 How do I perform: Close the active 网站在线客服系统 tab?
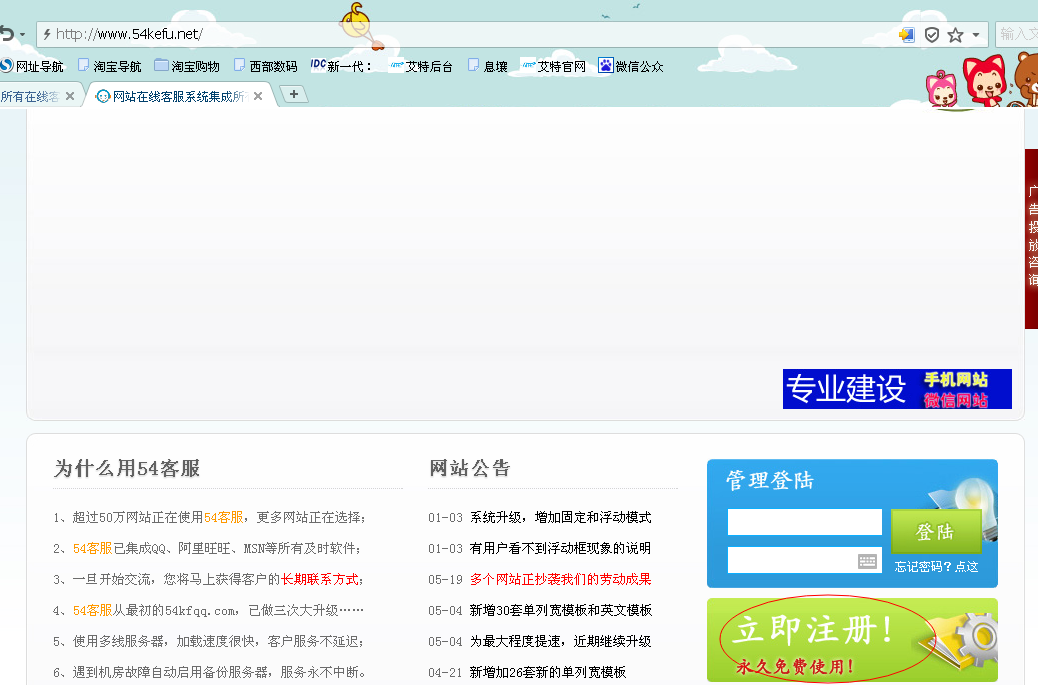258,96
